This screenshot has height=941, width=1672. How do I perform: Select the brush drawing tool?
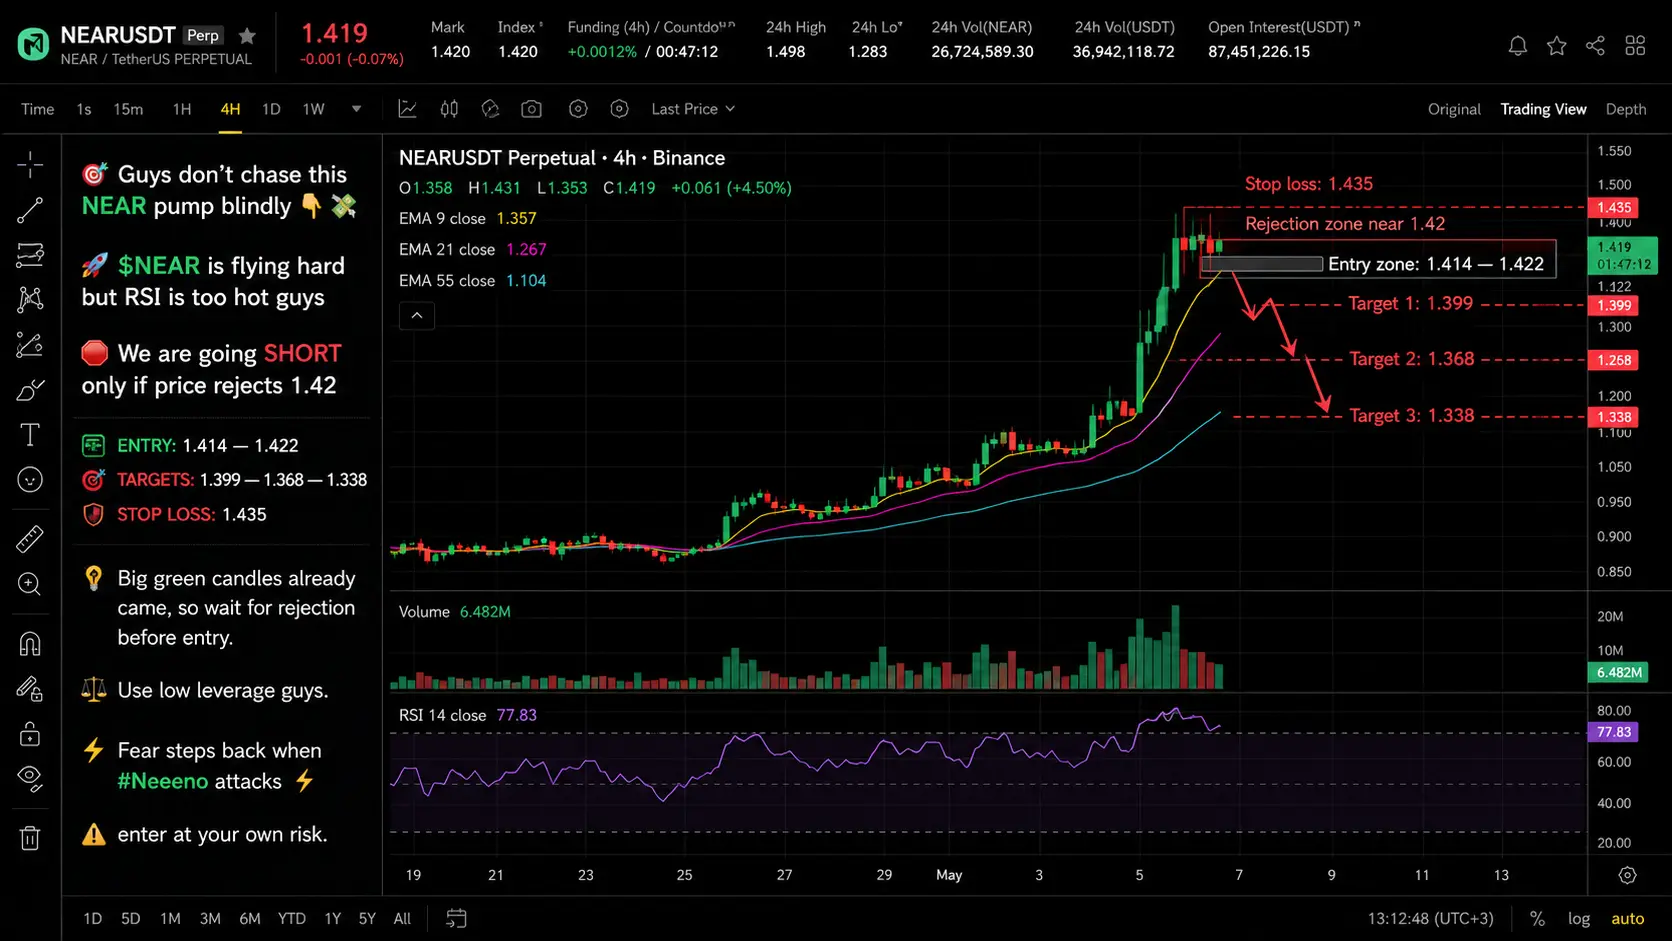(30, 390)
